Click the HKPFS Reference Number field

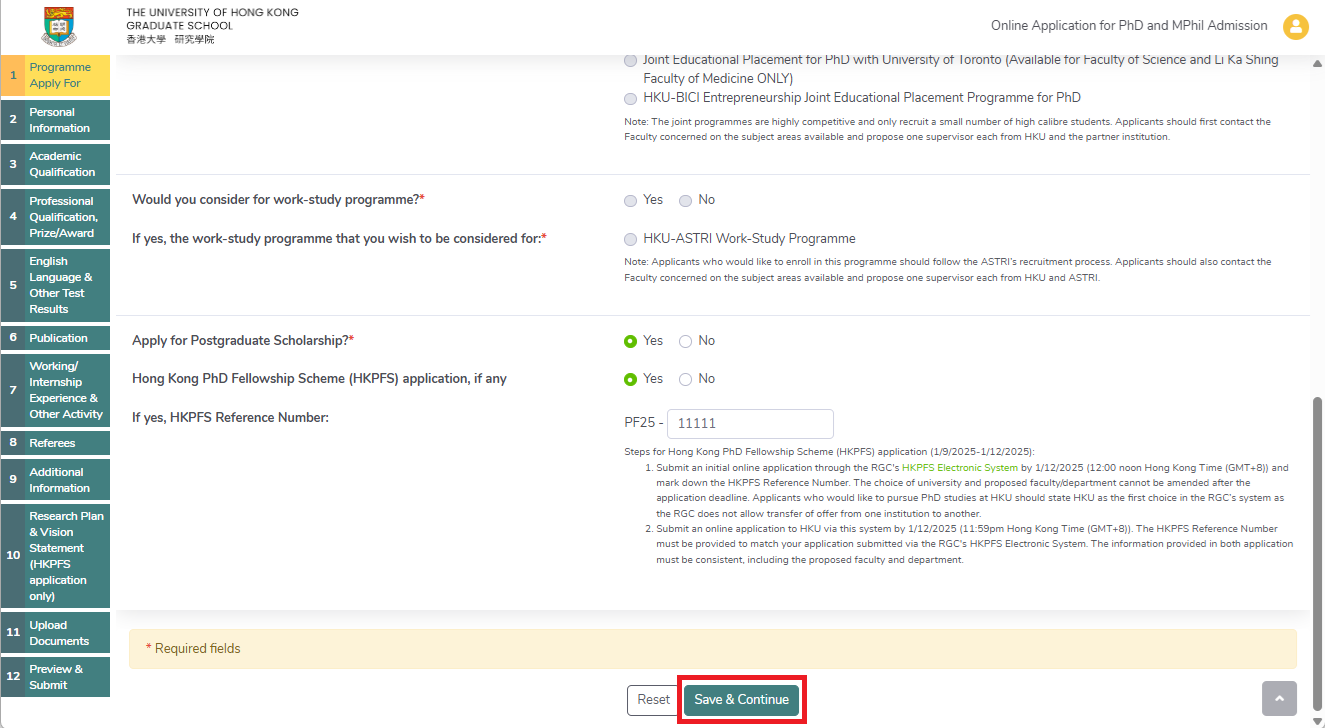[749, 424]
